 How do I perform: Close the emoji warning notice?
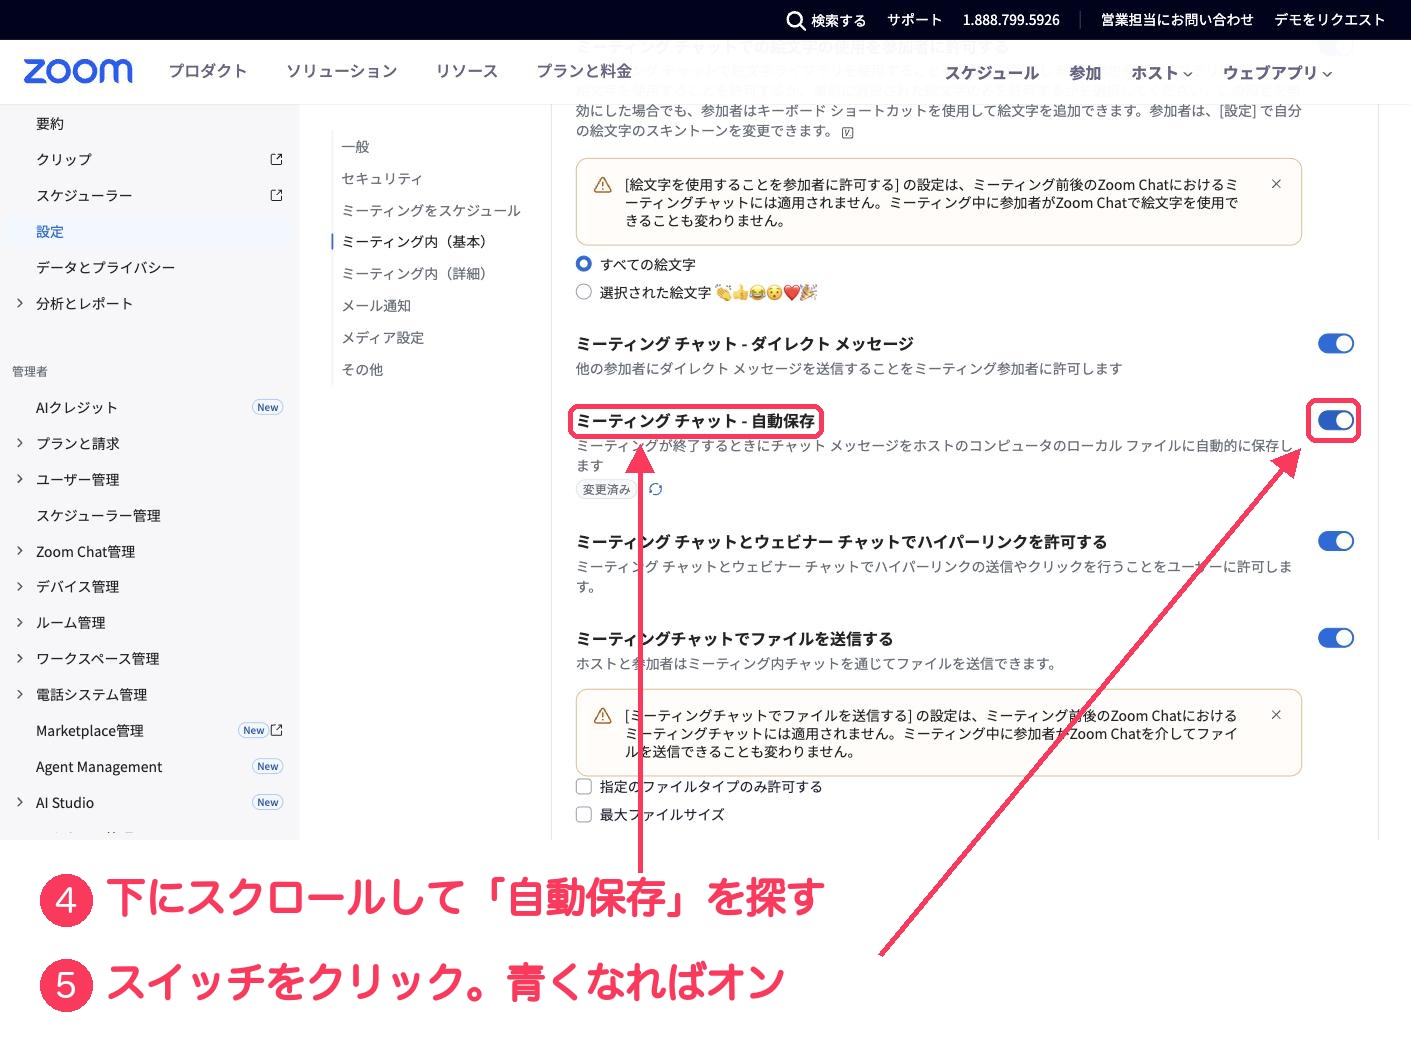tap(1276, 184)
